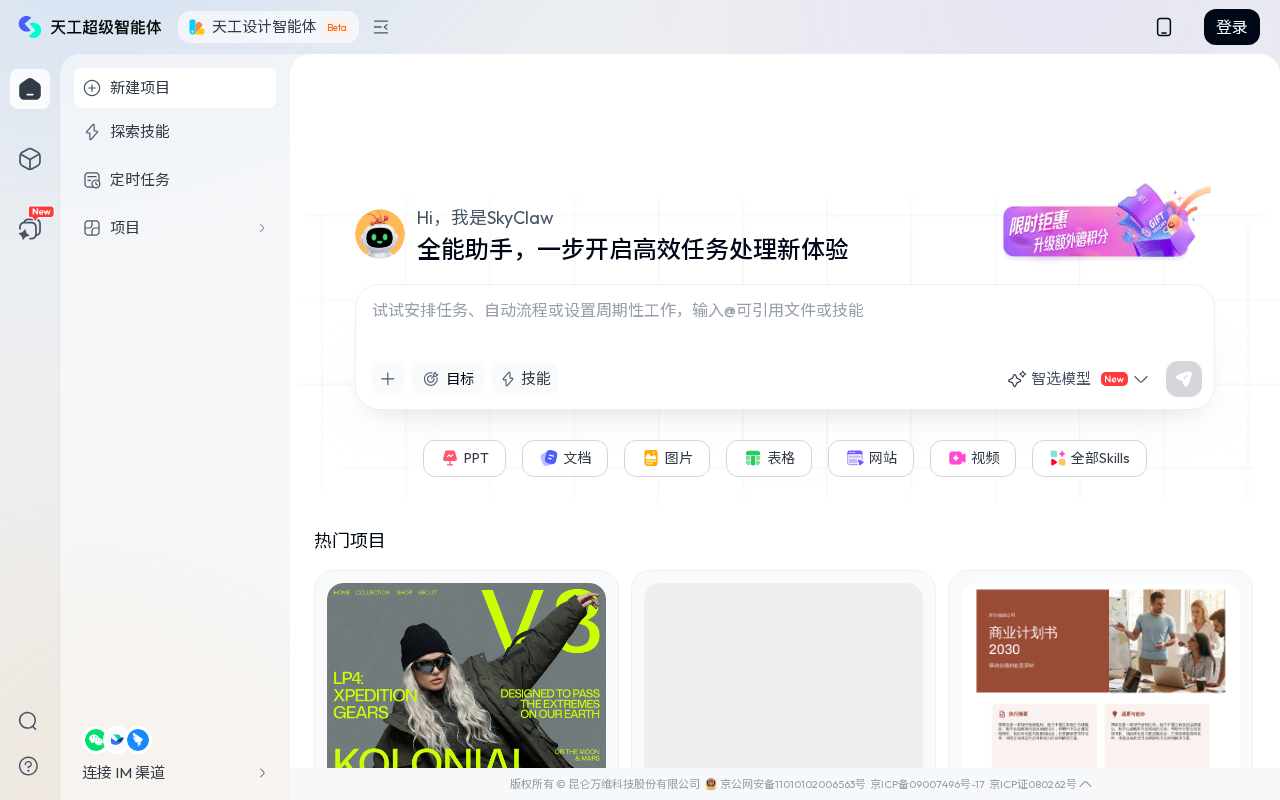Open the cube icon in left rail

(30, 159)
